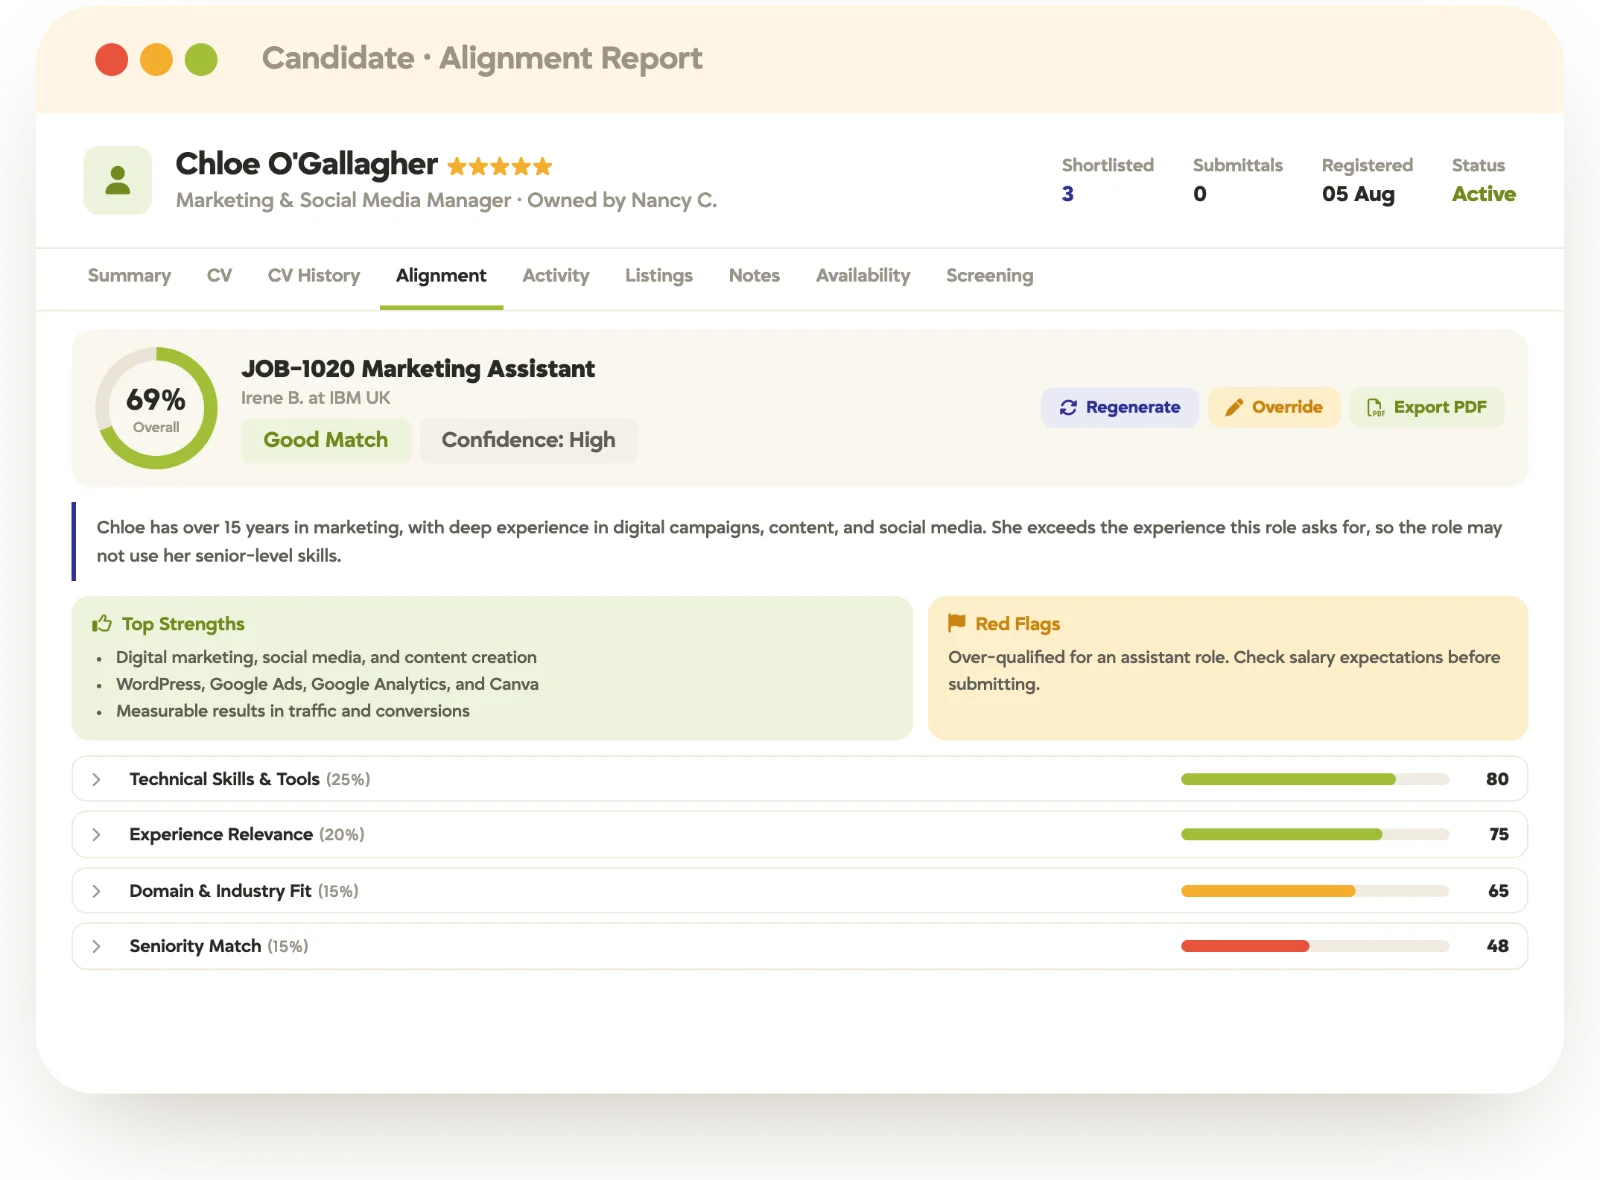Click the Confidence: High badge

point(528,440)
